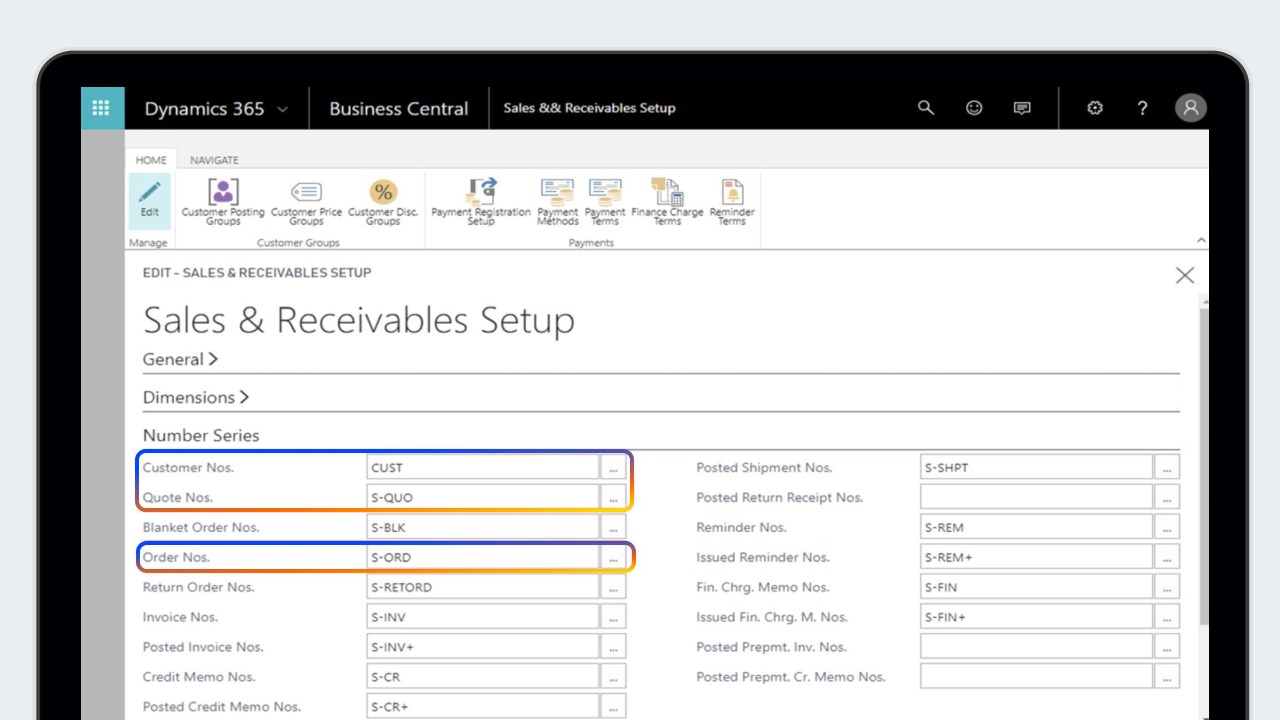Image resolution: width=1280 pixels, height=720 pixels.
Task: Open lookup for Posted Invoice Nos.
Action: pyautogui.click(x=613, y=647)
